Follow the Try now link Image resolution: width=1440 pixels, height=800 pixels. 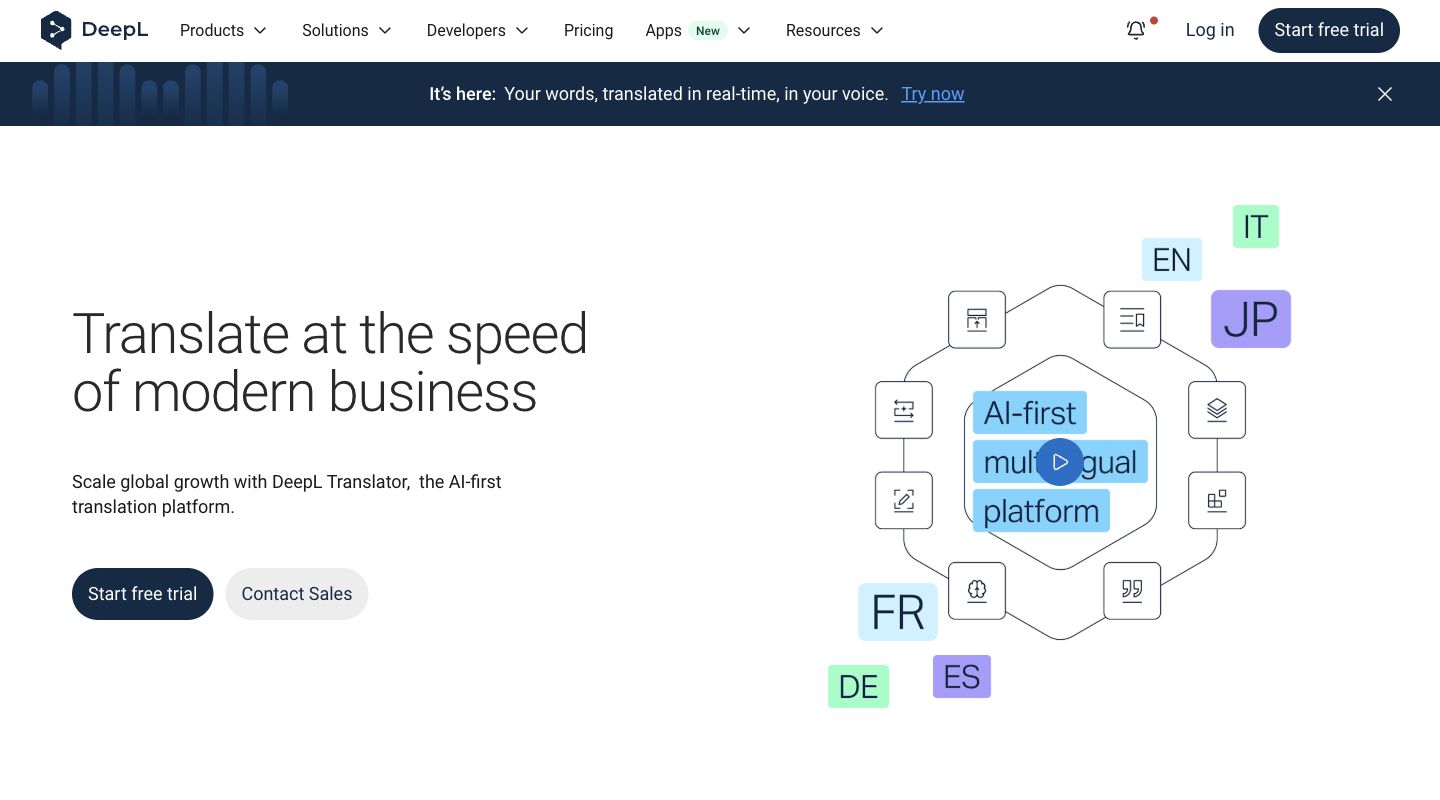pyautogui.click(x=933, y=94)
